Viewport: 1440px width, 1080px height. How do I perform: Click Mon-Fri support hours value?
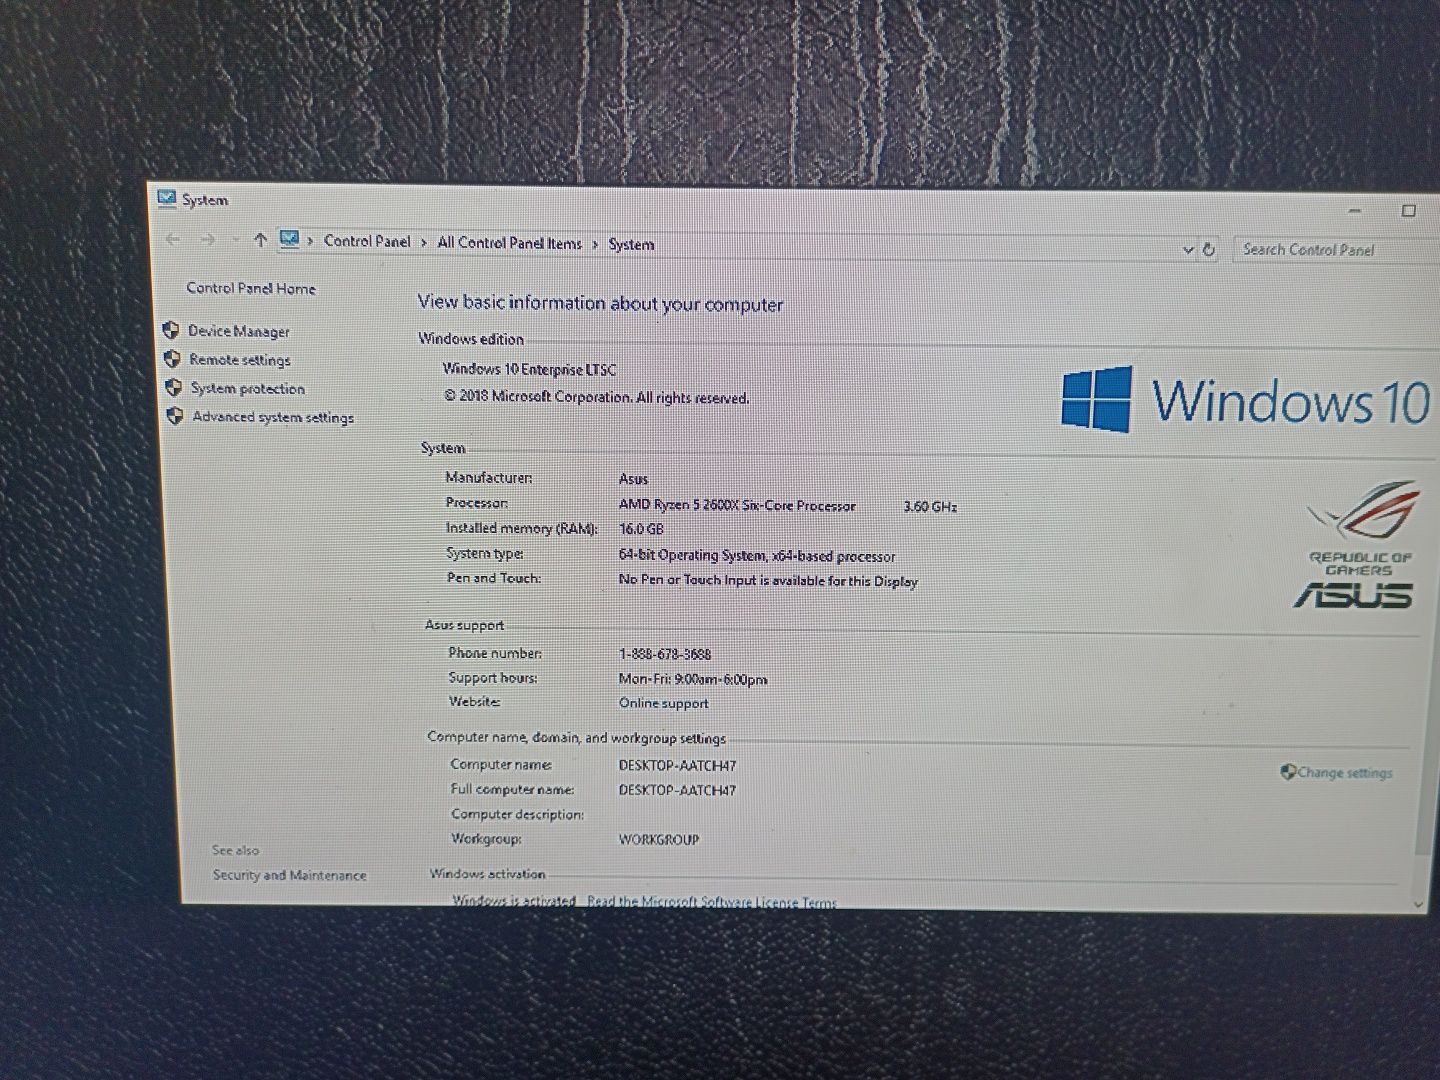692,679
